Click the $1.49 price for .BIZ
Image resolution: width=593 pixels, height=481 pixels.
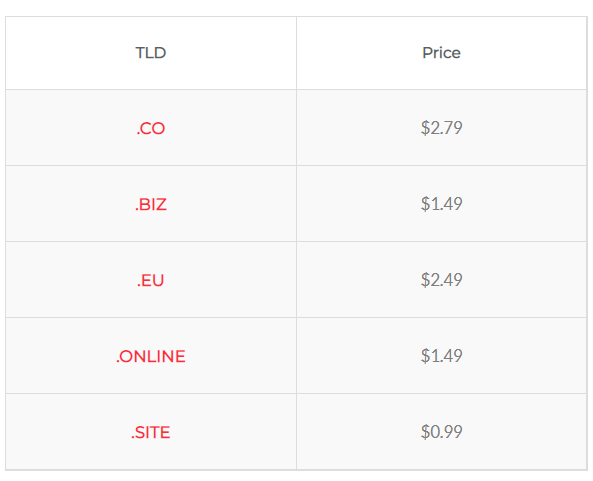441,204
